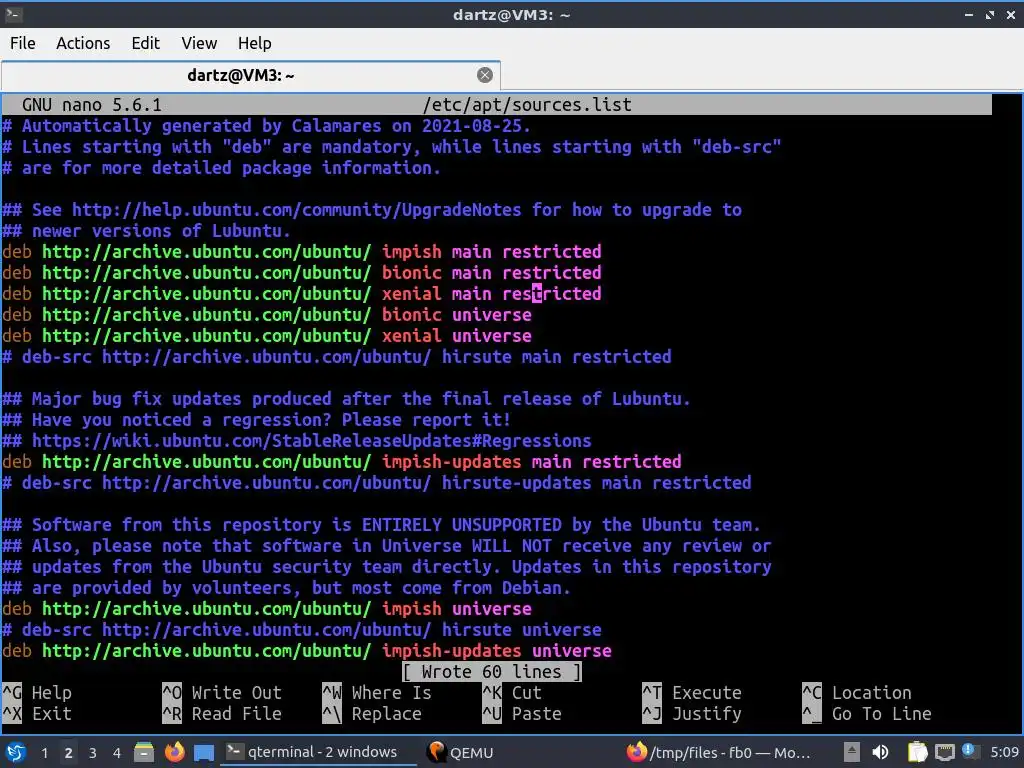Activate the qterminal - 2 windows taskbar button
The image size is (1024, 768).
(318, 752)
